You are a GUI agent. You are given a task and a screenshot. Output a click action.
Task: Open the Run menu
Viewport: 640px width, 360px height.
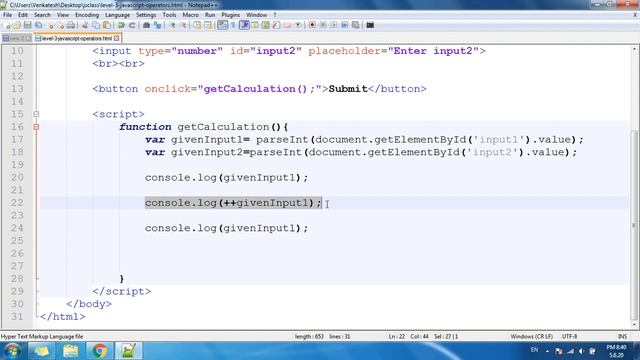coord(210,15)
